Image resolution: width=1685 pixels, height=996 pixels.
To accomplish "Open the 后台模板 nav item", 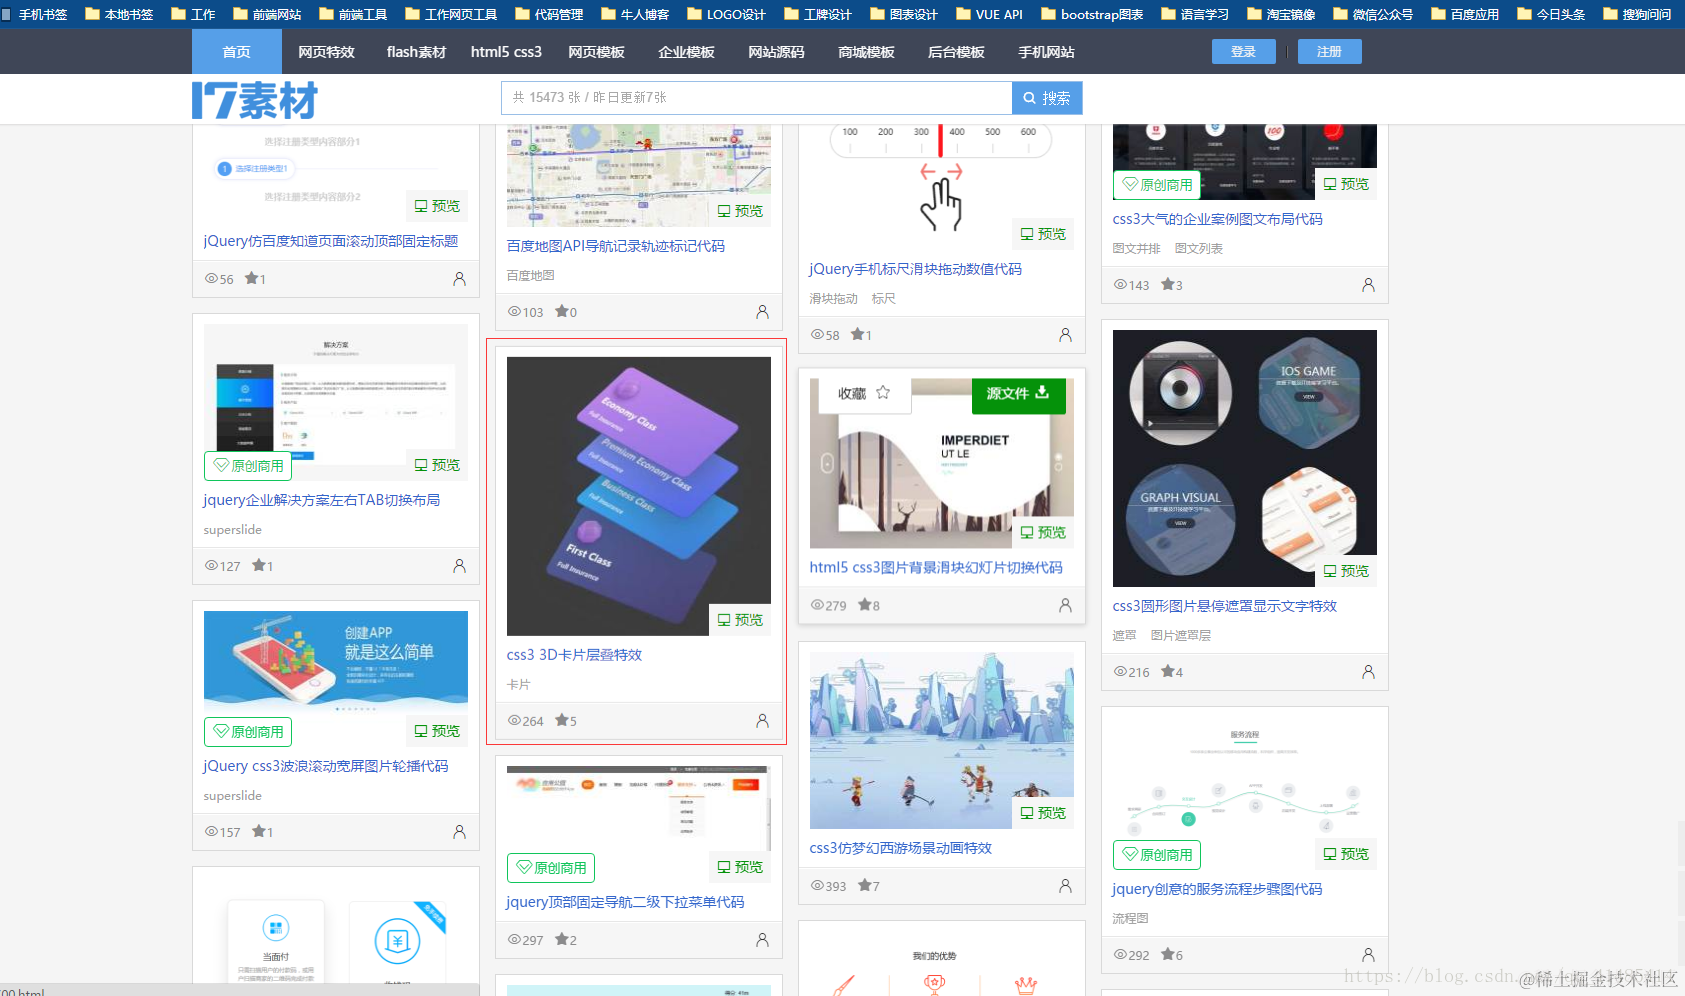I will pos(956,52).
